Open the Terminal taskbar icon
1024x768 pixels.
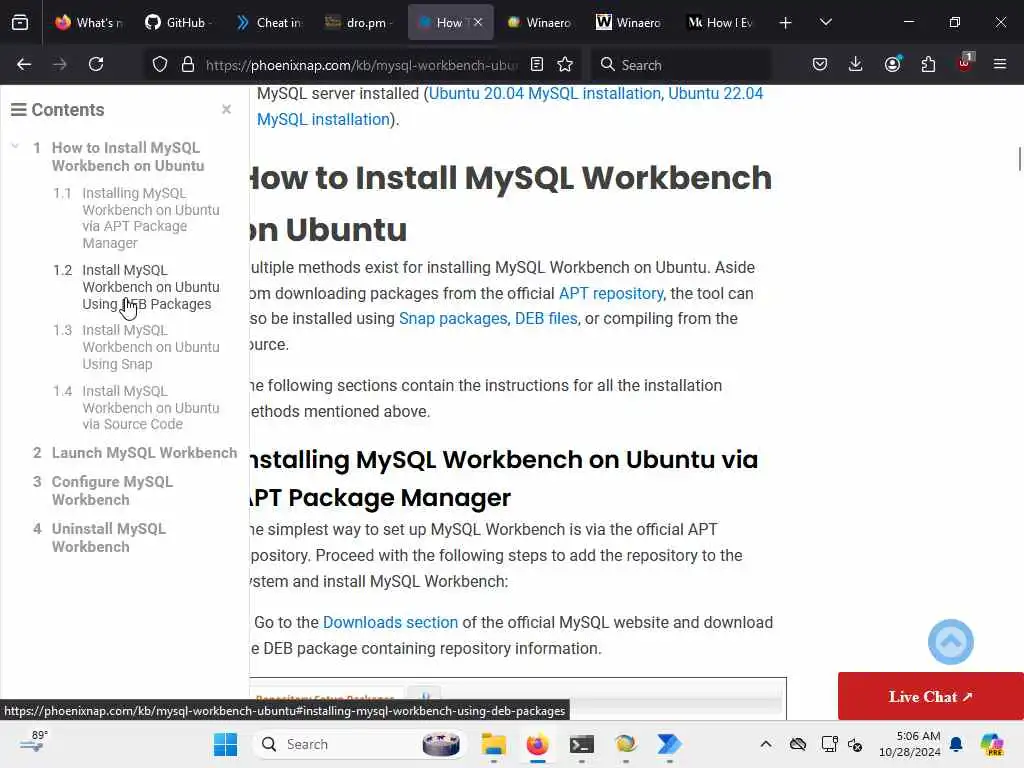[x=581, y=744]
